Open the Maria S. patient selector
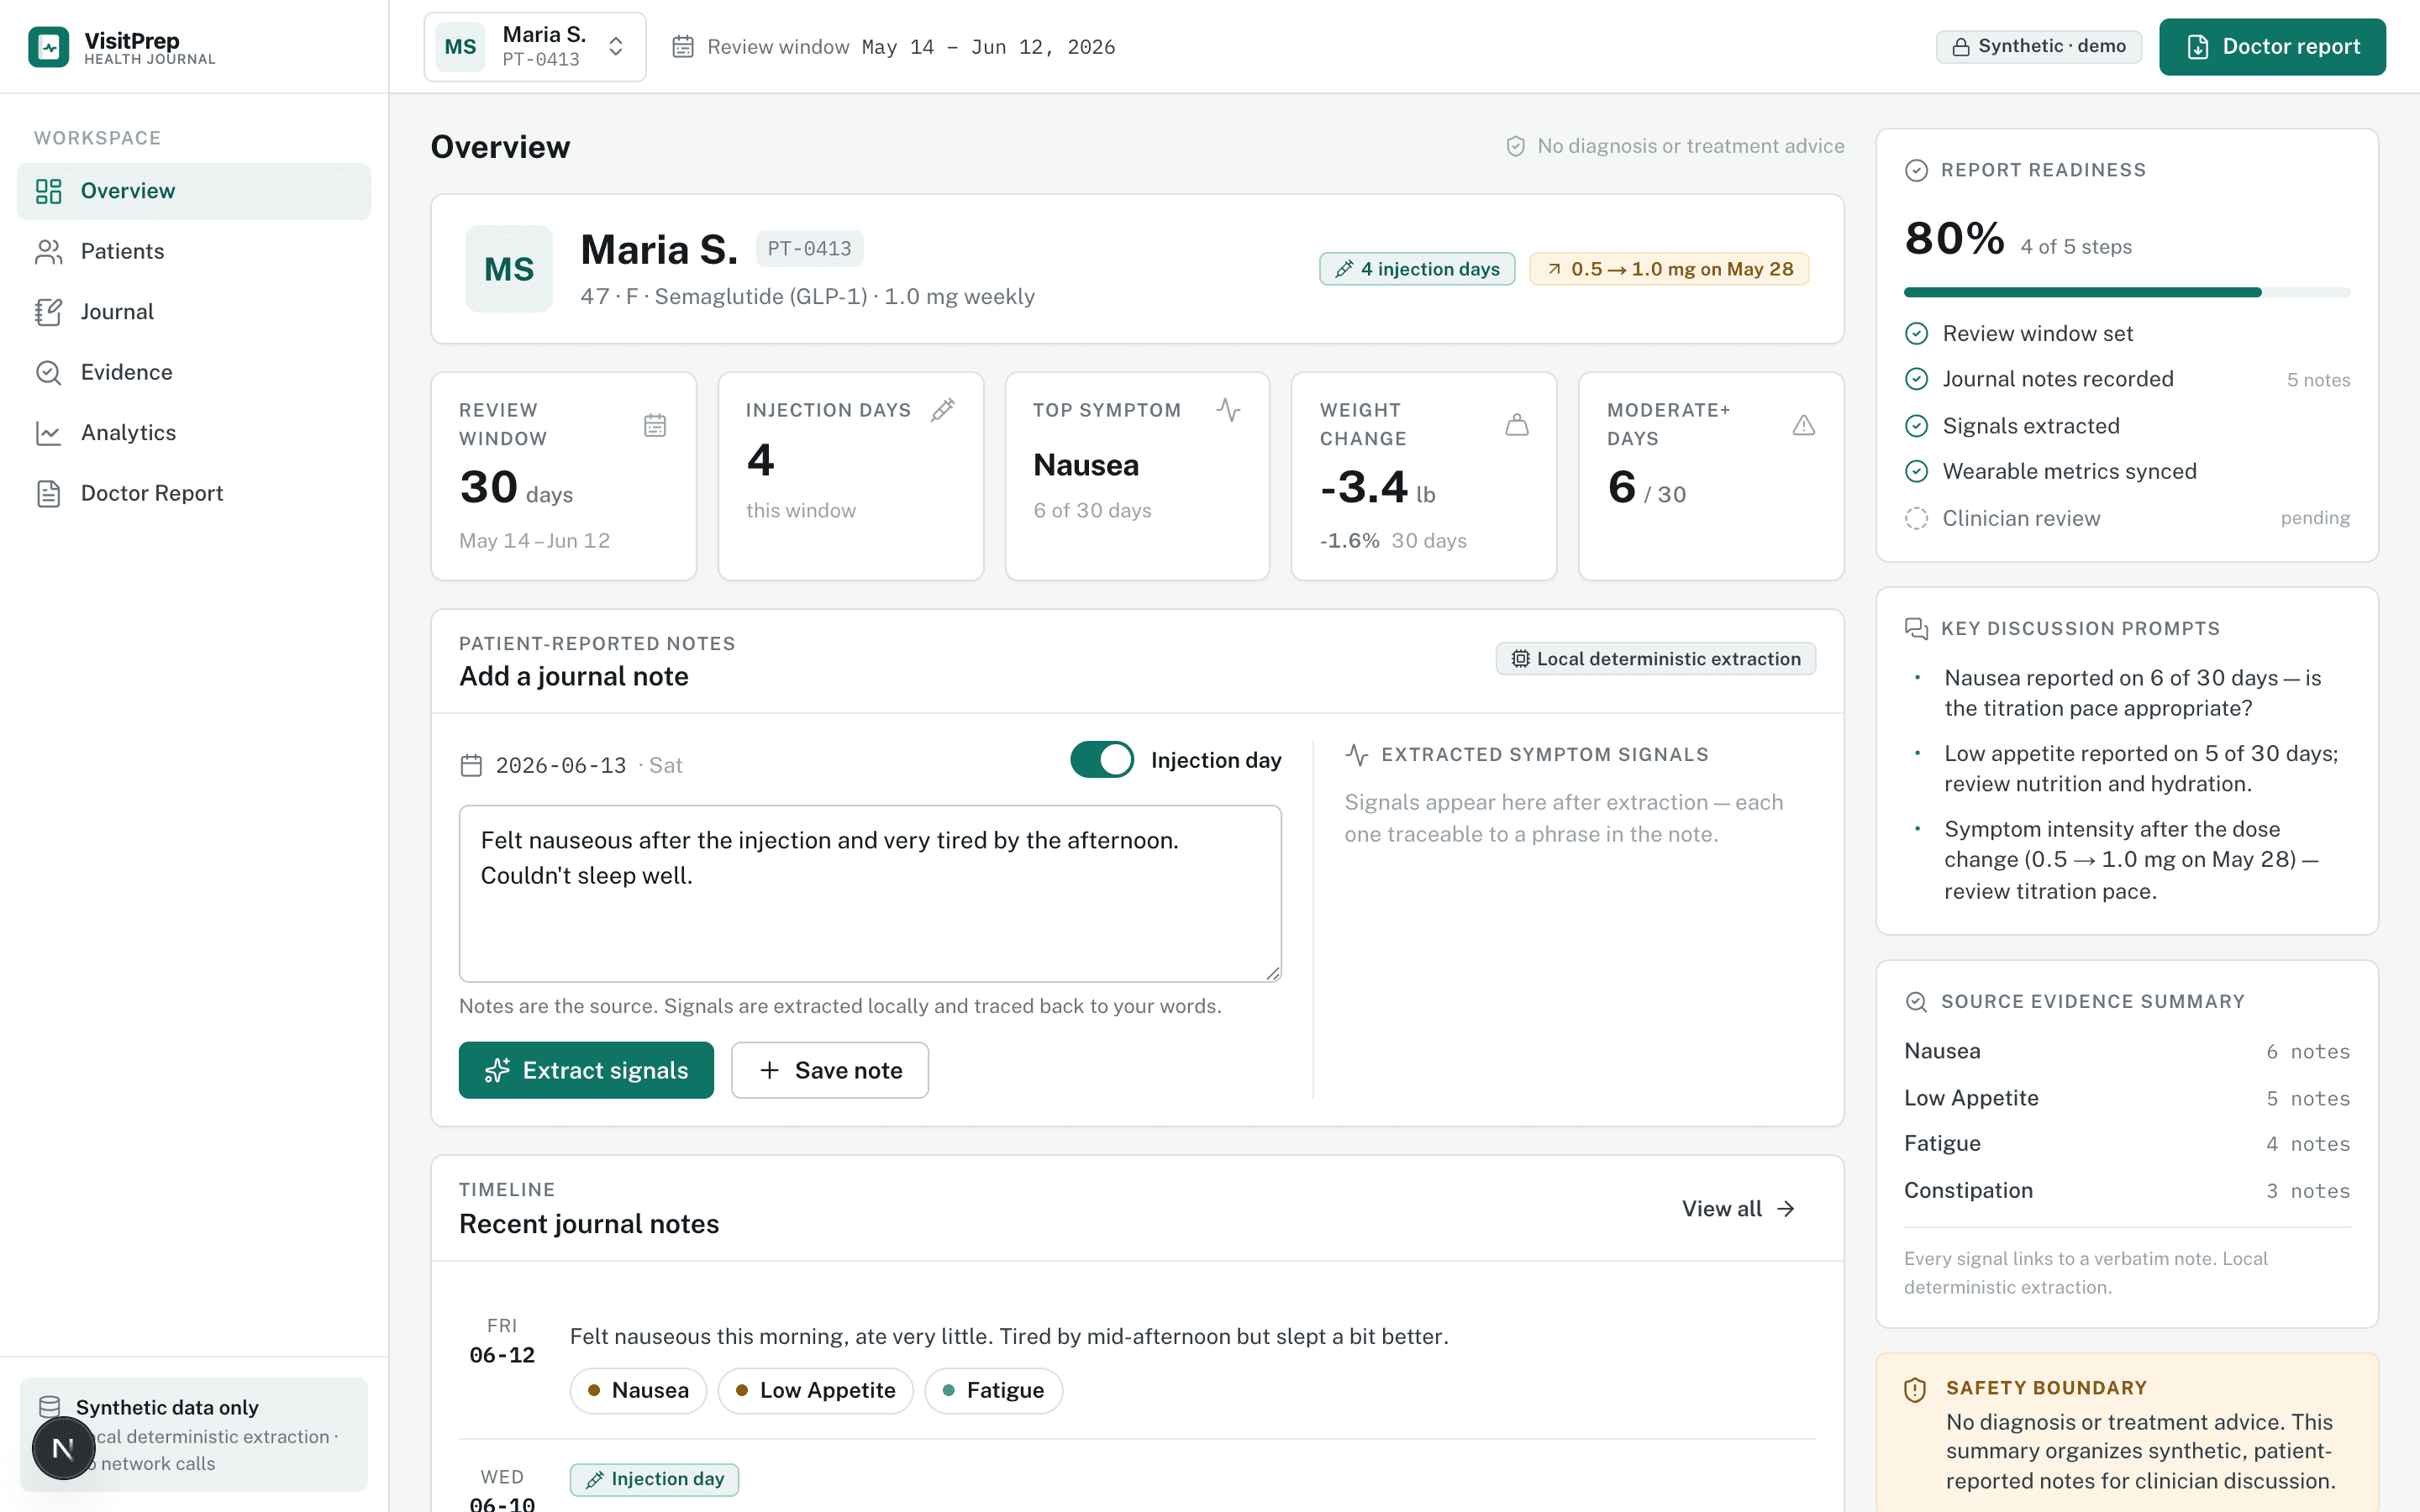The image size is (2420, 1512). click(x=535, y=47)
